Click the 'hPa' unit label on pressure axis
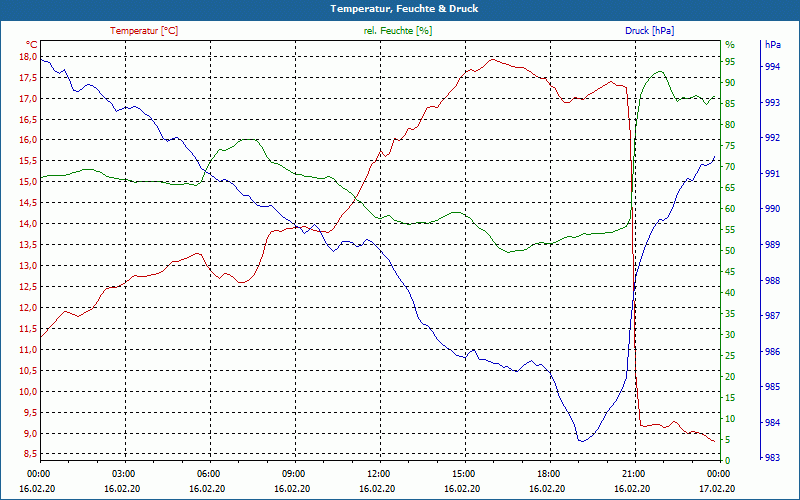This screenshot has width=800, height=500. (772, 44)
